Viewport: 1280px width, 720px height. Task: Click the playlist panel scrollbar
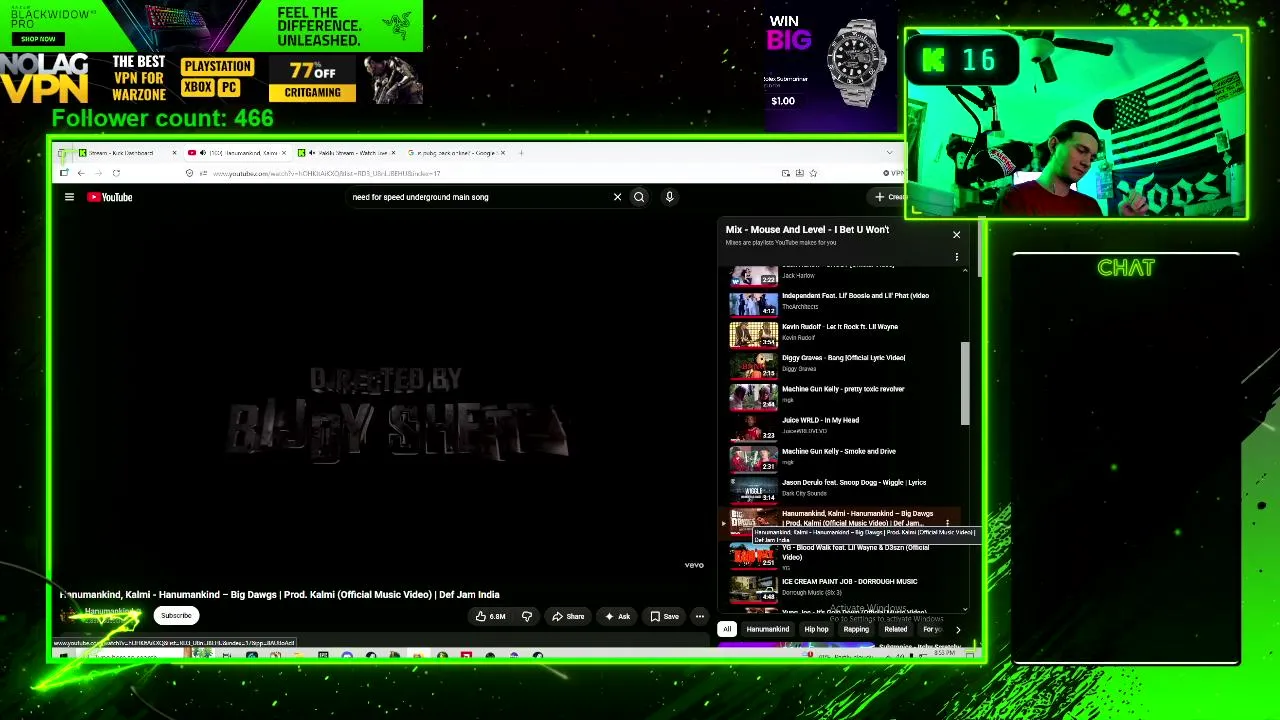[966, 384]
